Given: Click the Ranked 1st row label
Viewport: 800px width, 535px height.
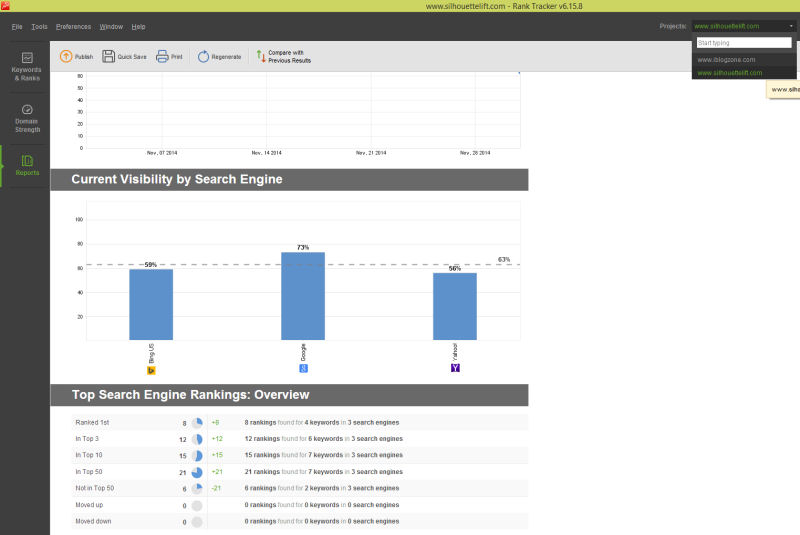Looking at the screenshot, I should click(92, 423).
